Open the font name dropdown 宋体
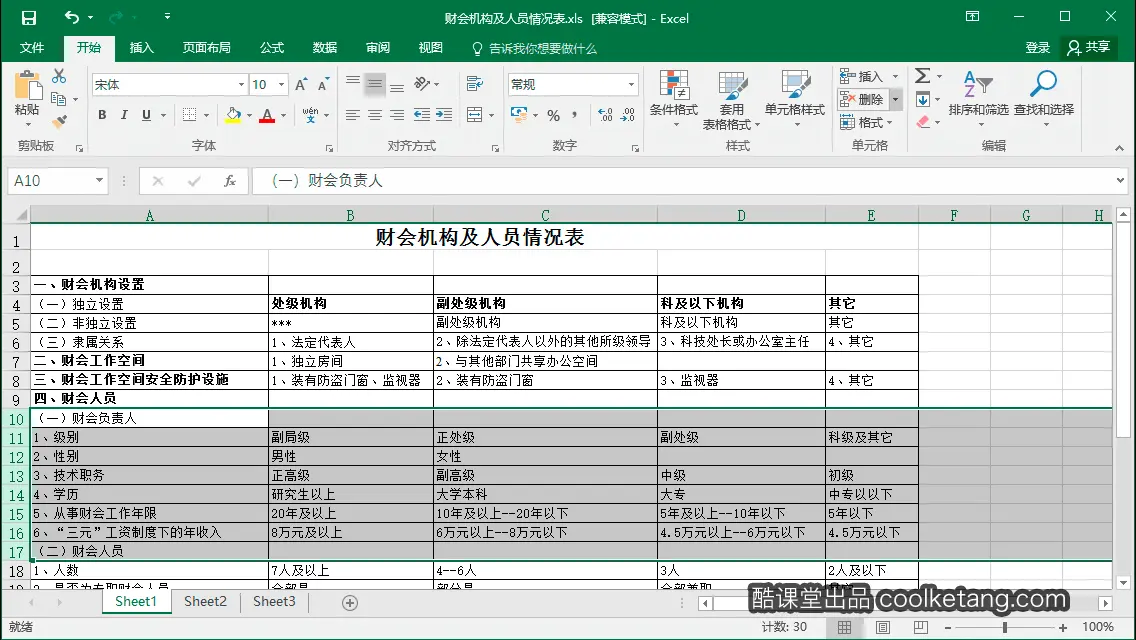This screenshot has width=1136, height=640. 241,85
